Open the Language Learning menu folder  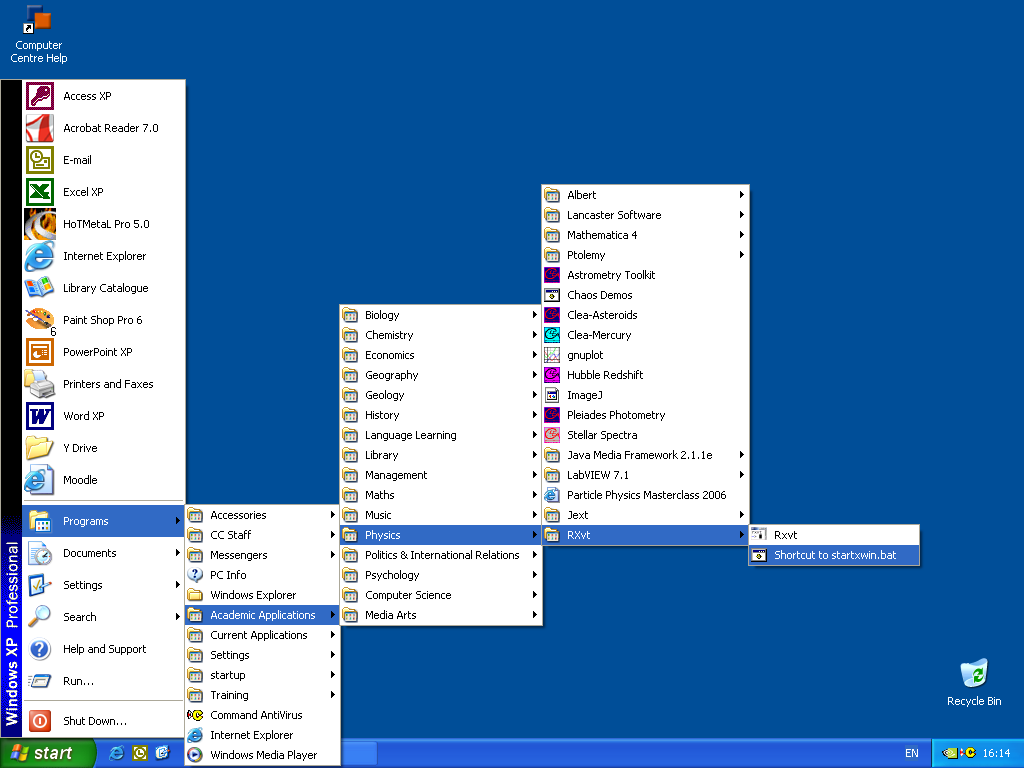coord(441,435)
